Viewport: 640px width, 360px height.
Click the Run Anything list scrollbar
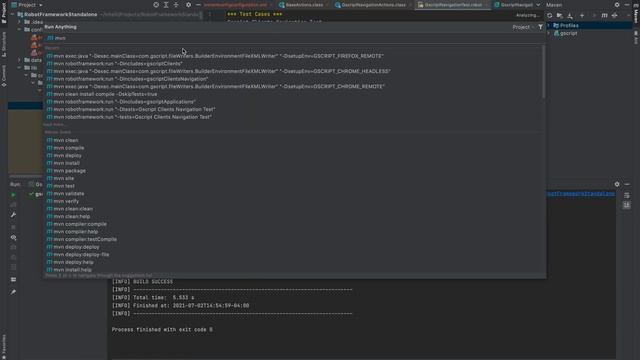(x=543, y=72)
